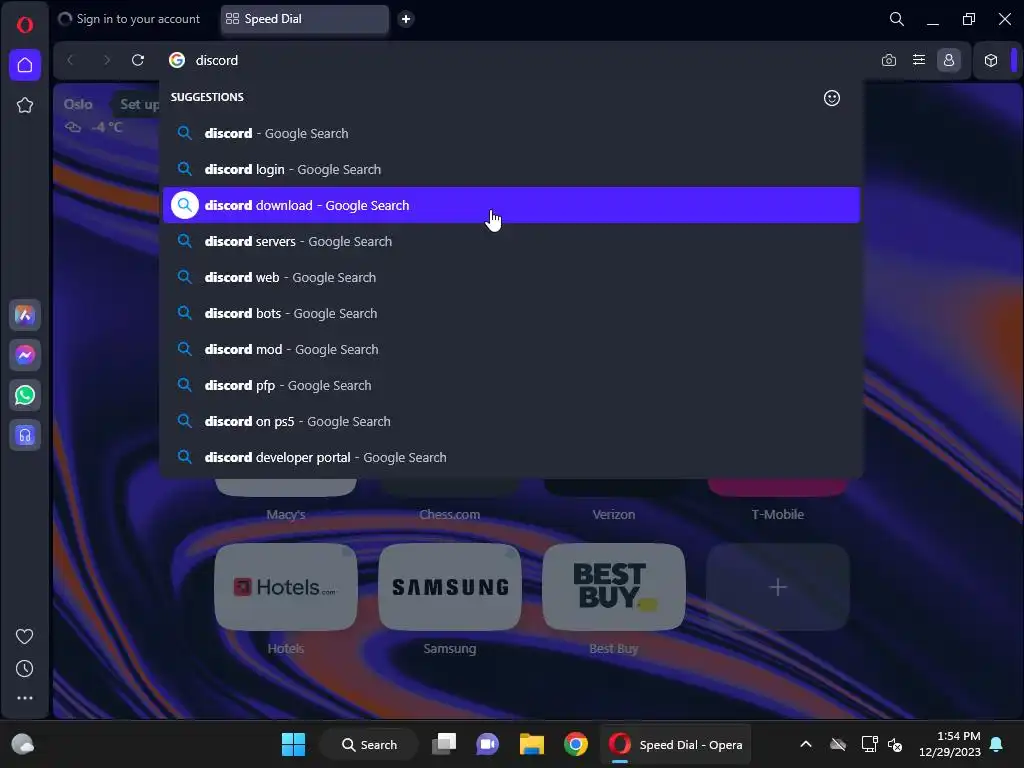The height and width of the screenshot is (768, 1024).
Task: Open WhatsApp in the sidebar
Action: [25, 395]
